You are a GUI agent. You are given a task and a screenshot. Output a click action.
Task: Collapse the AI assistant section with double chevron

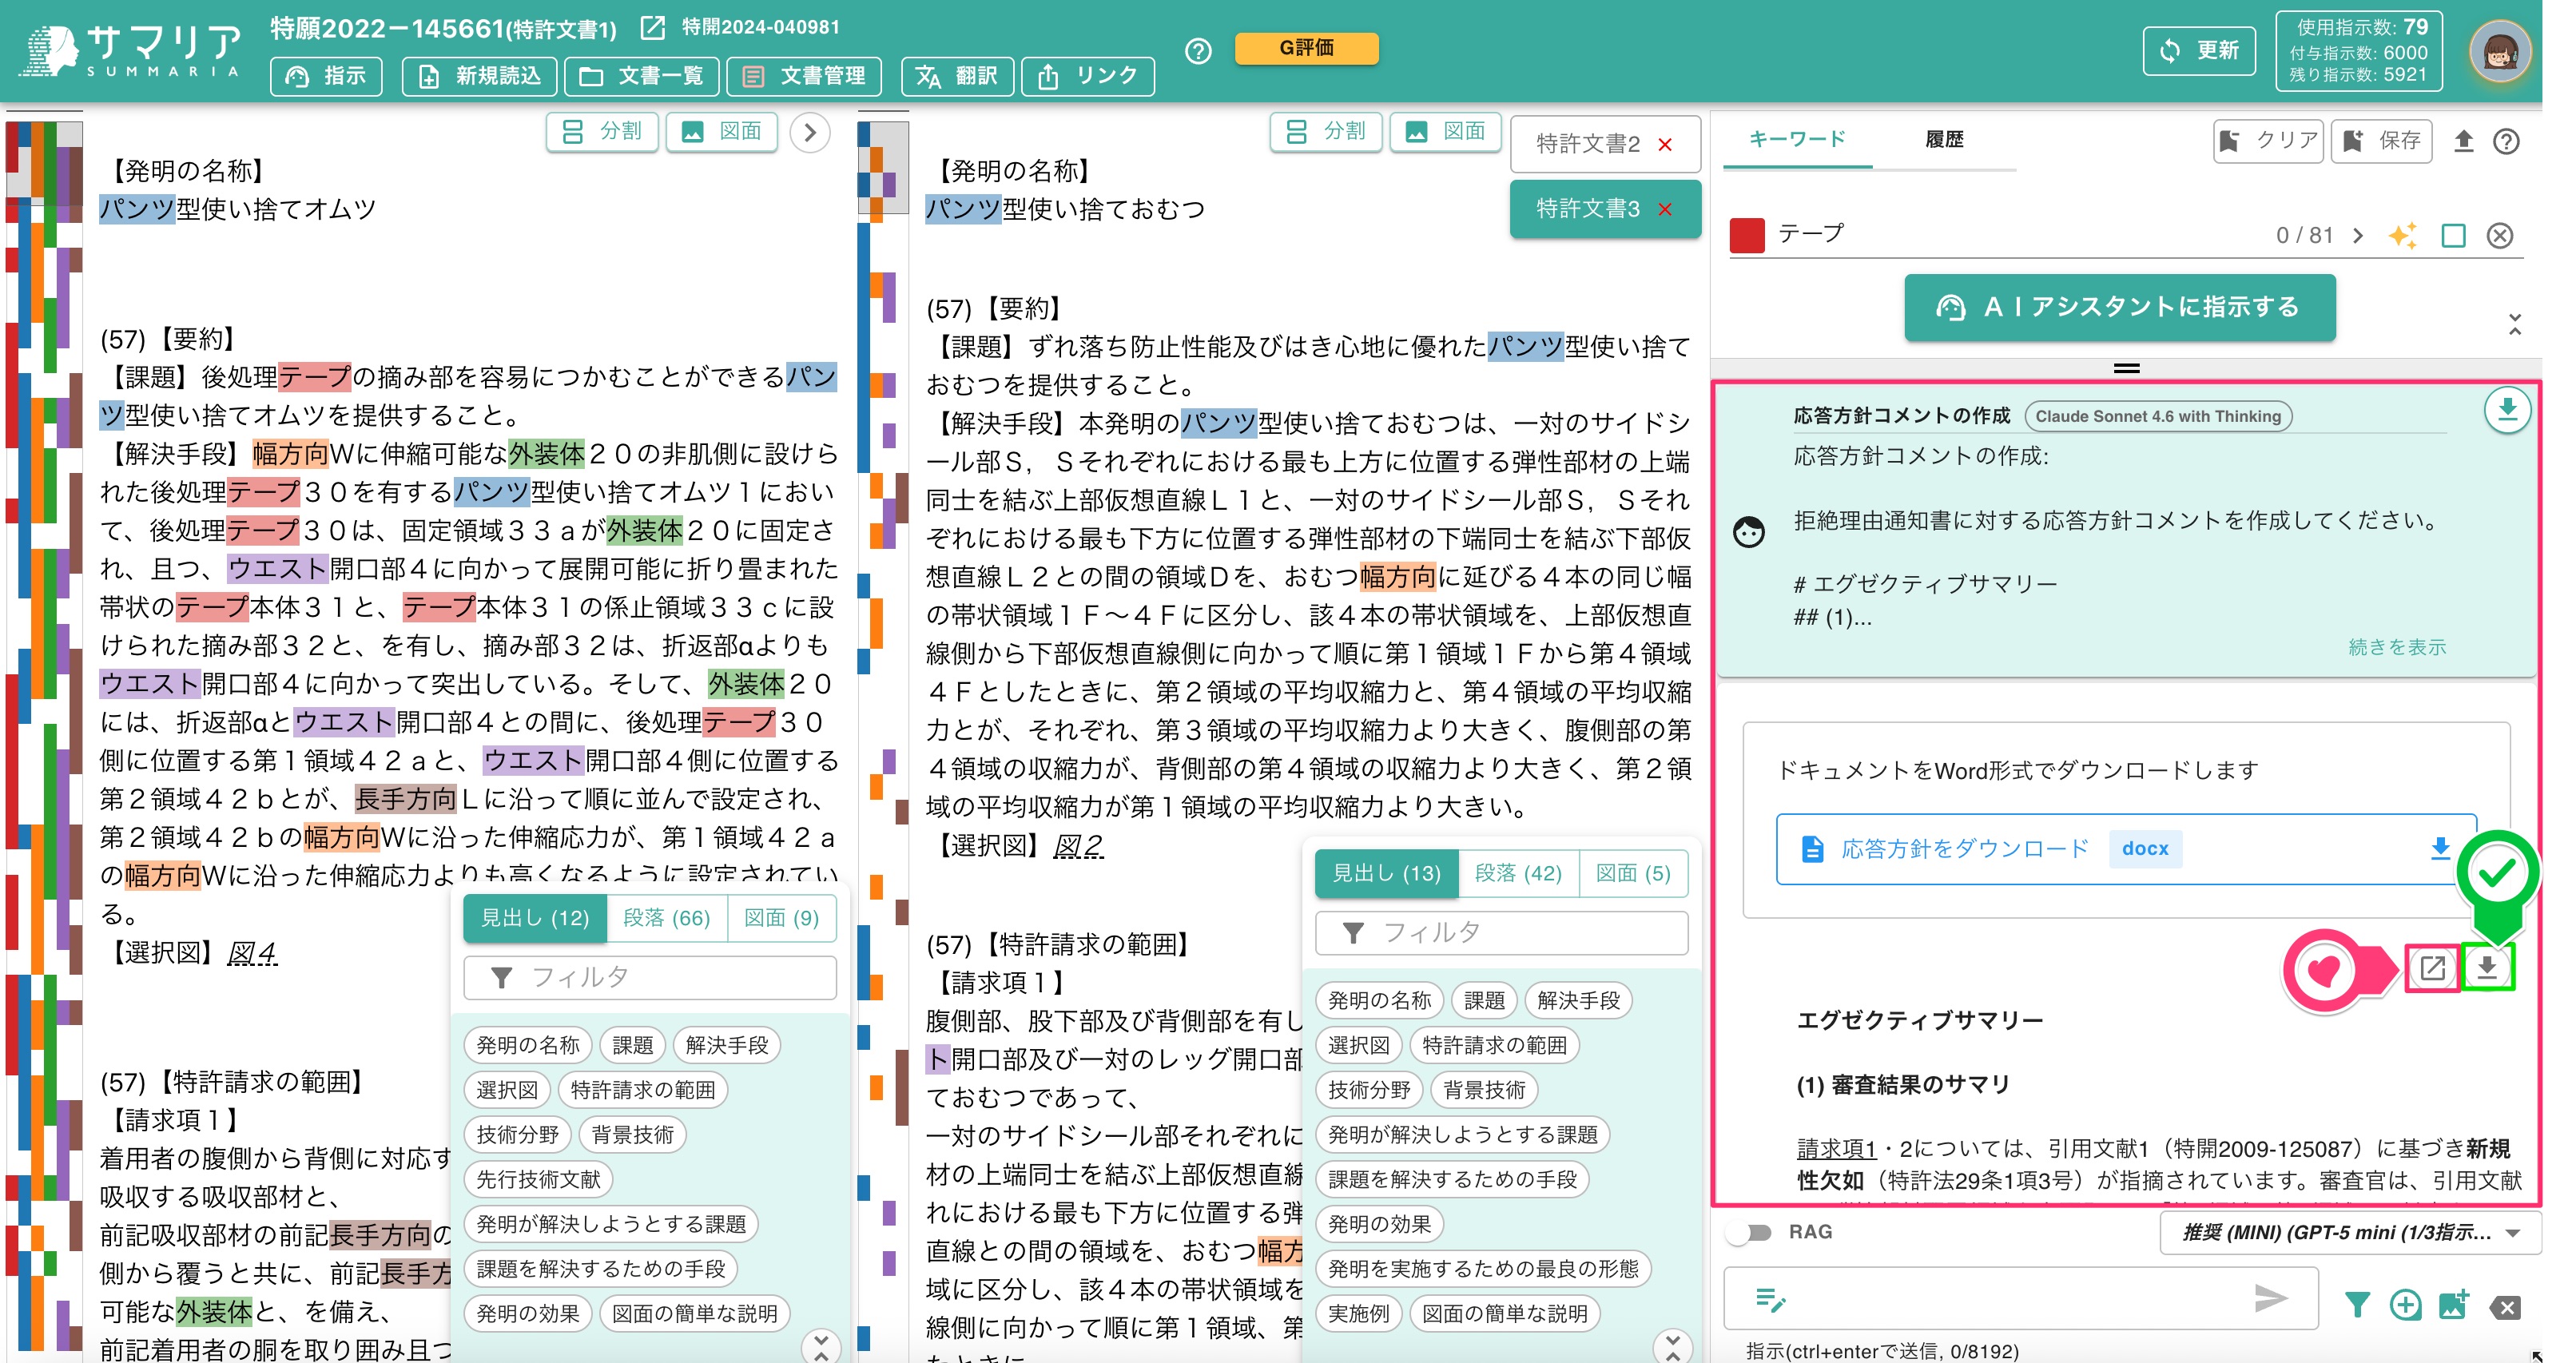point(2515,324)
